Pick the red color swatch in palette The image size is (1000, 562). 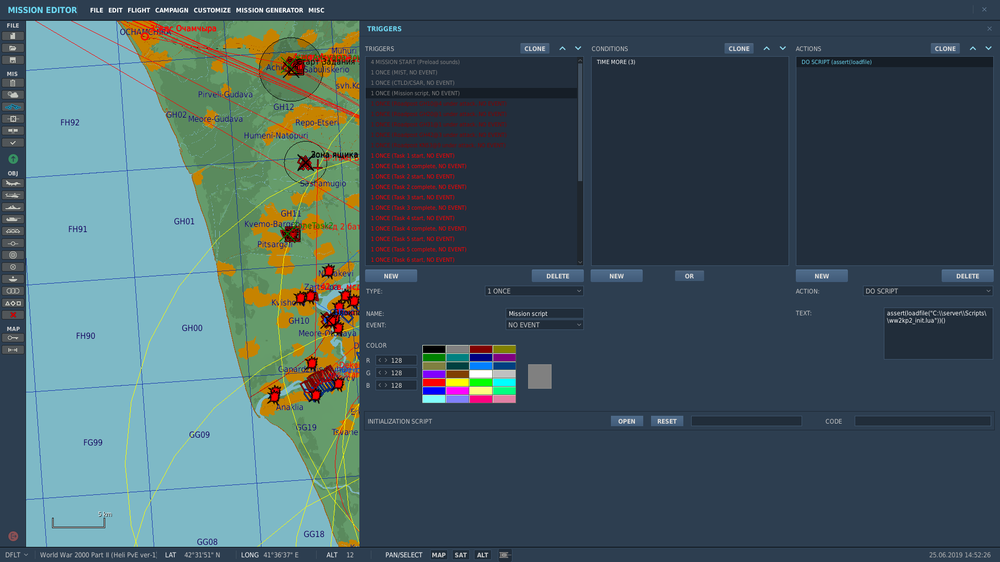pyautogui.click(x=433, y=382)
